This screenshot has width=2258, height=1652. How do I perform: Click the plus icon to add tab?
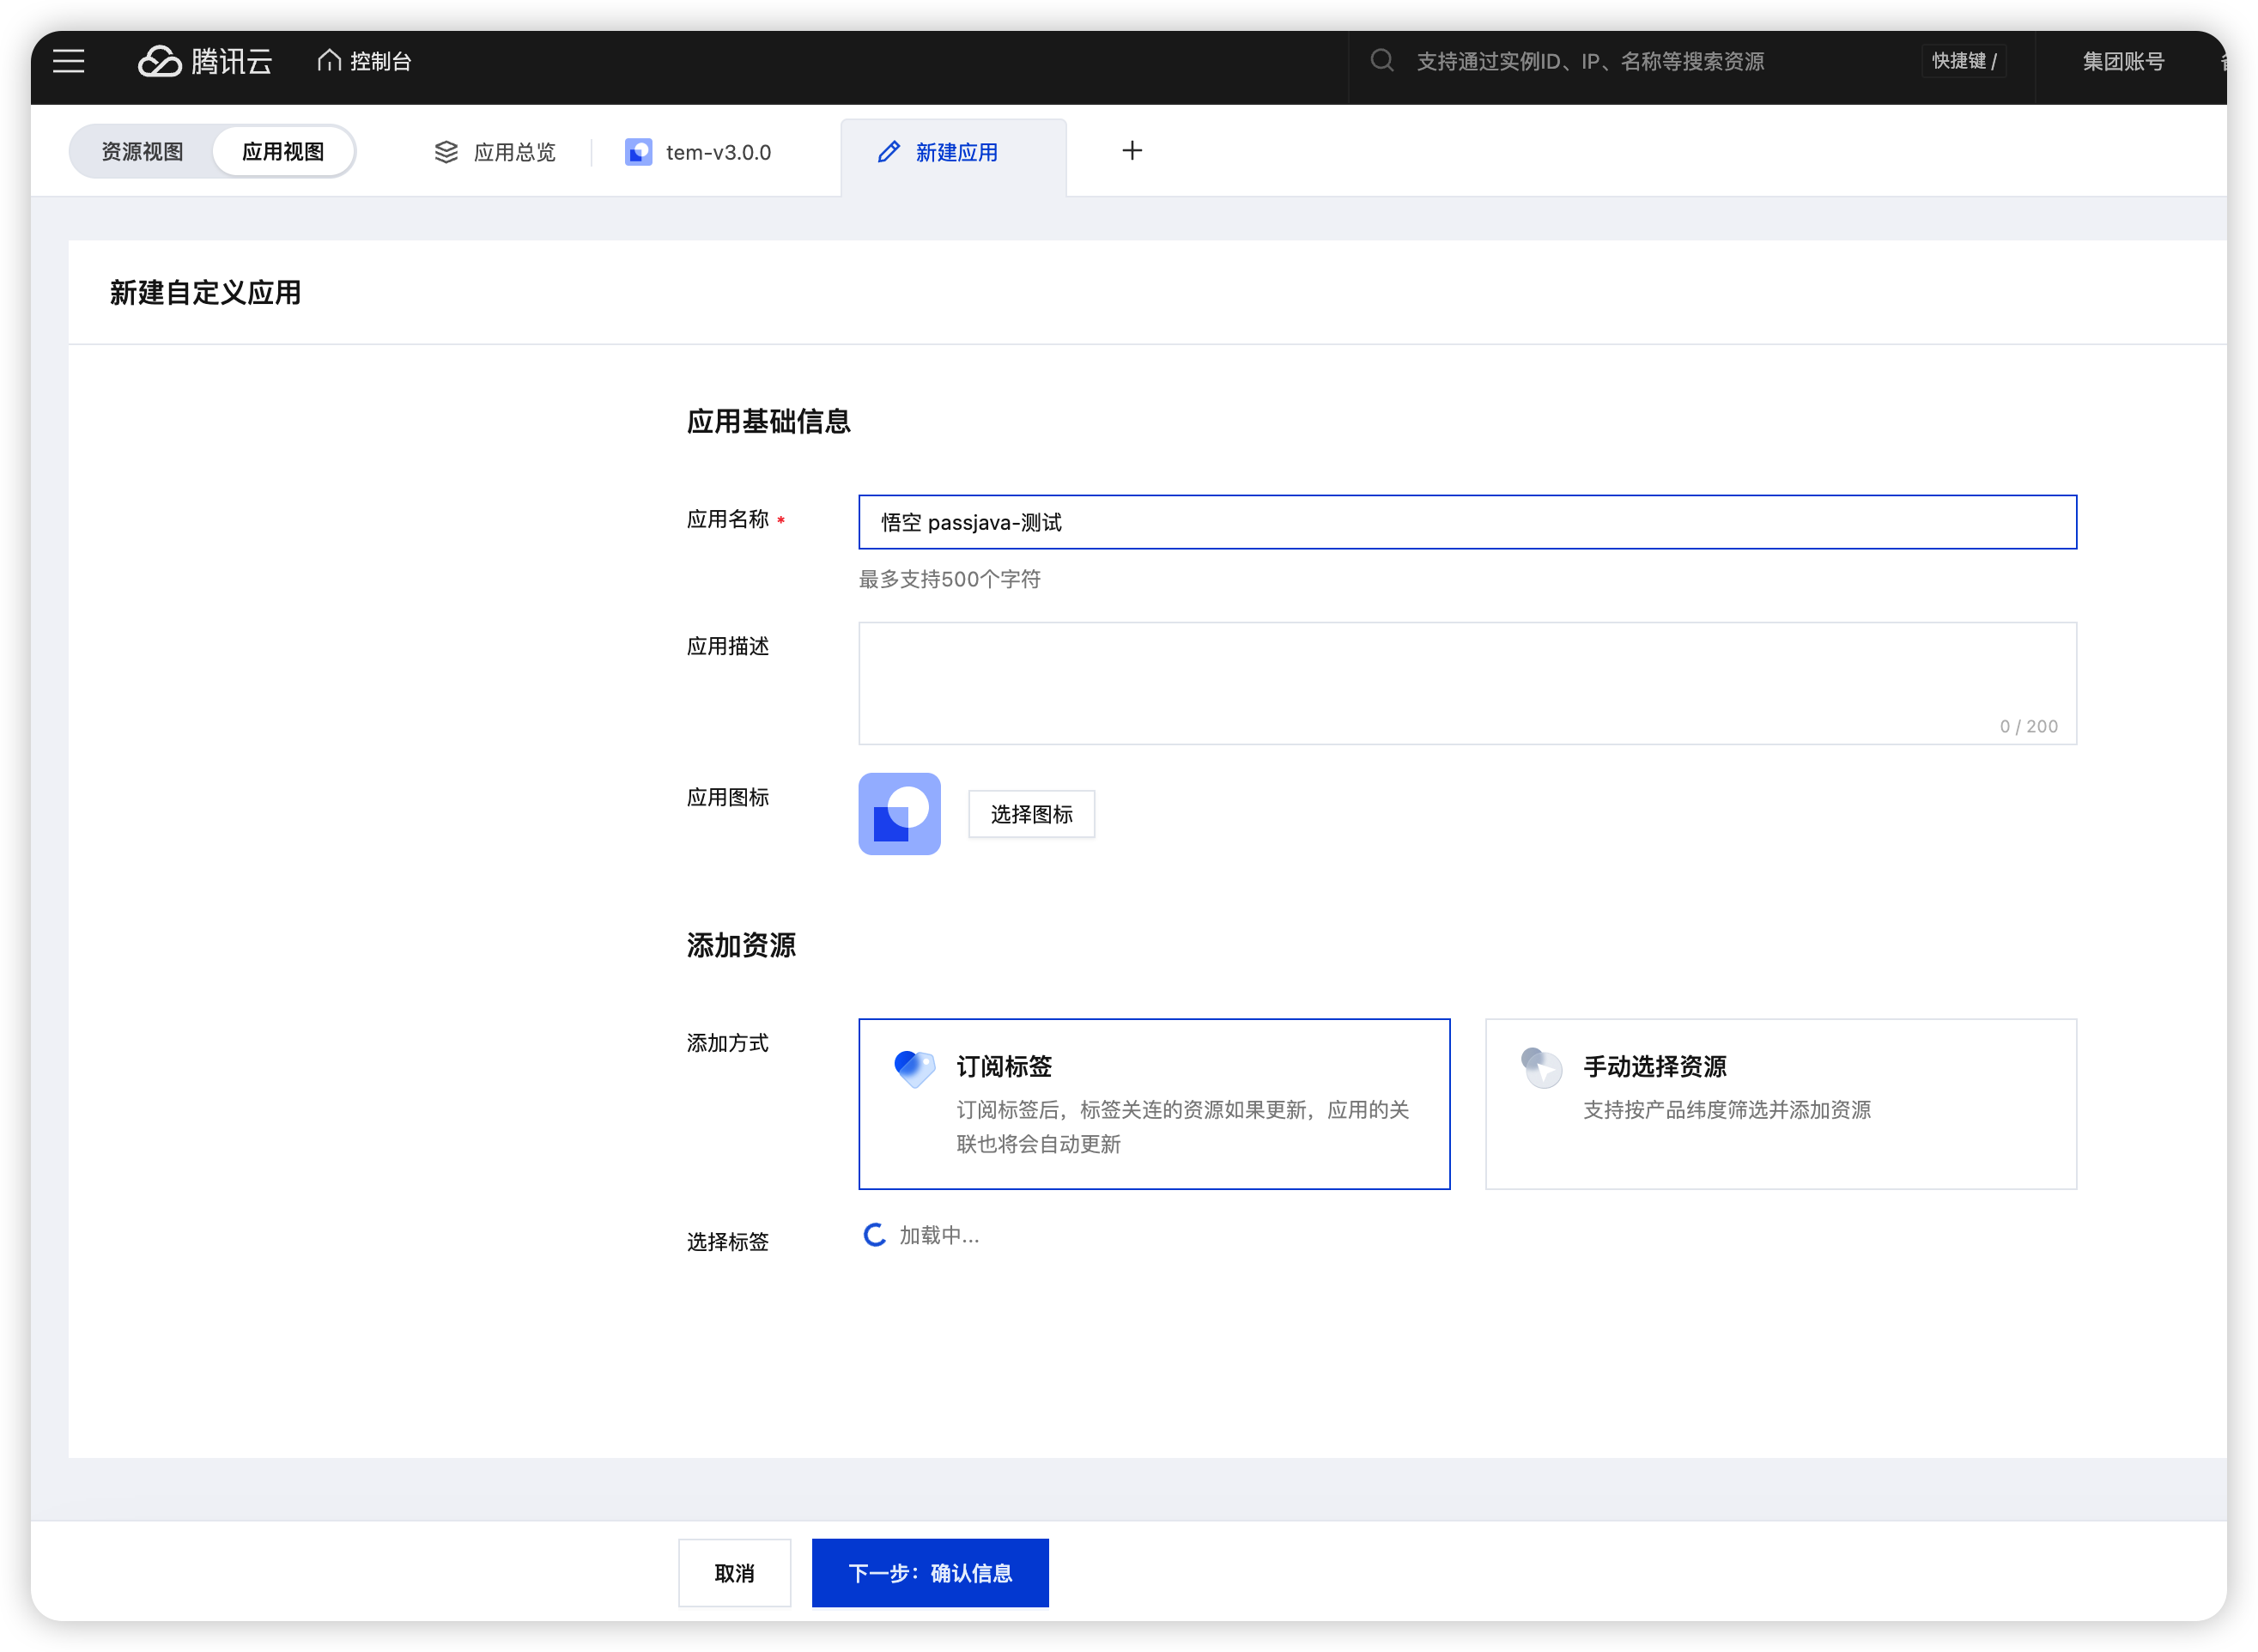[x=1131, y=151]
